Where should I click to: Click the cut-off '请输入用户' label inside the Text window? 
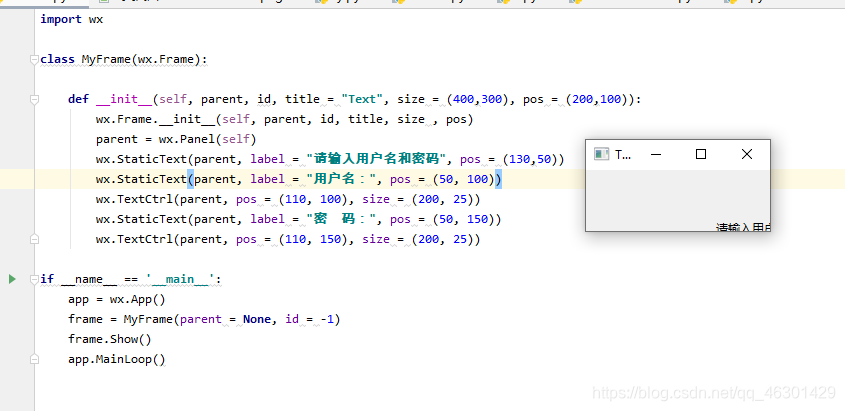743,228
